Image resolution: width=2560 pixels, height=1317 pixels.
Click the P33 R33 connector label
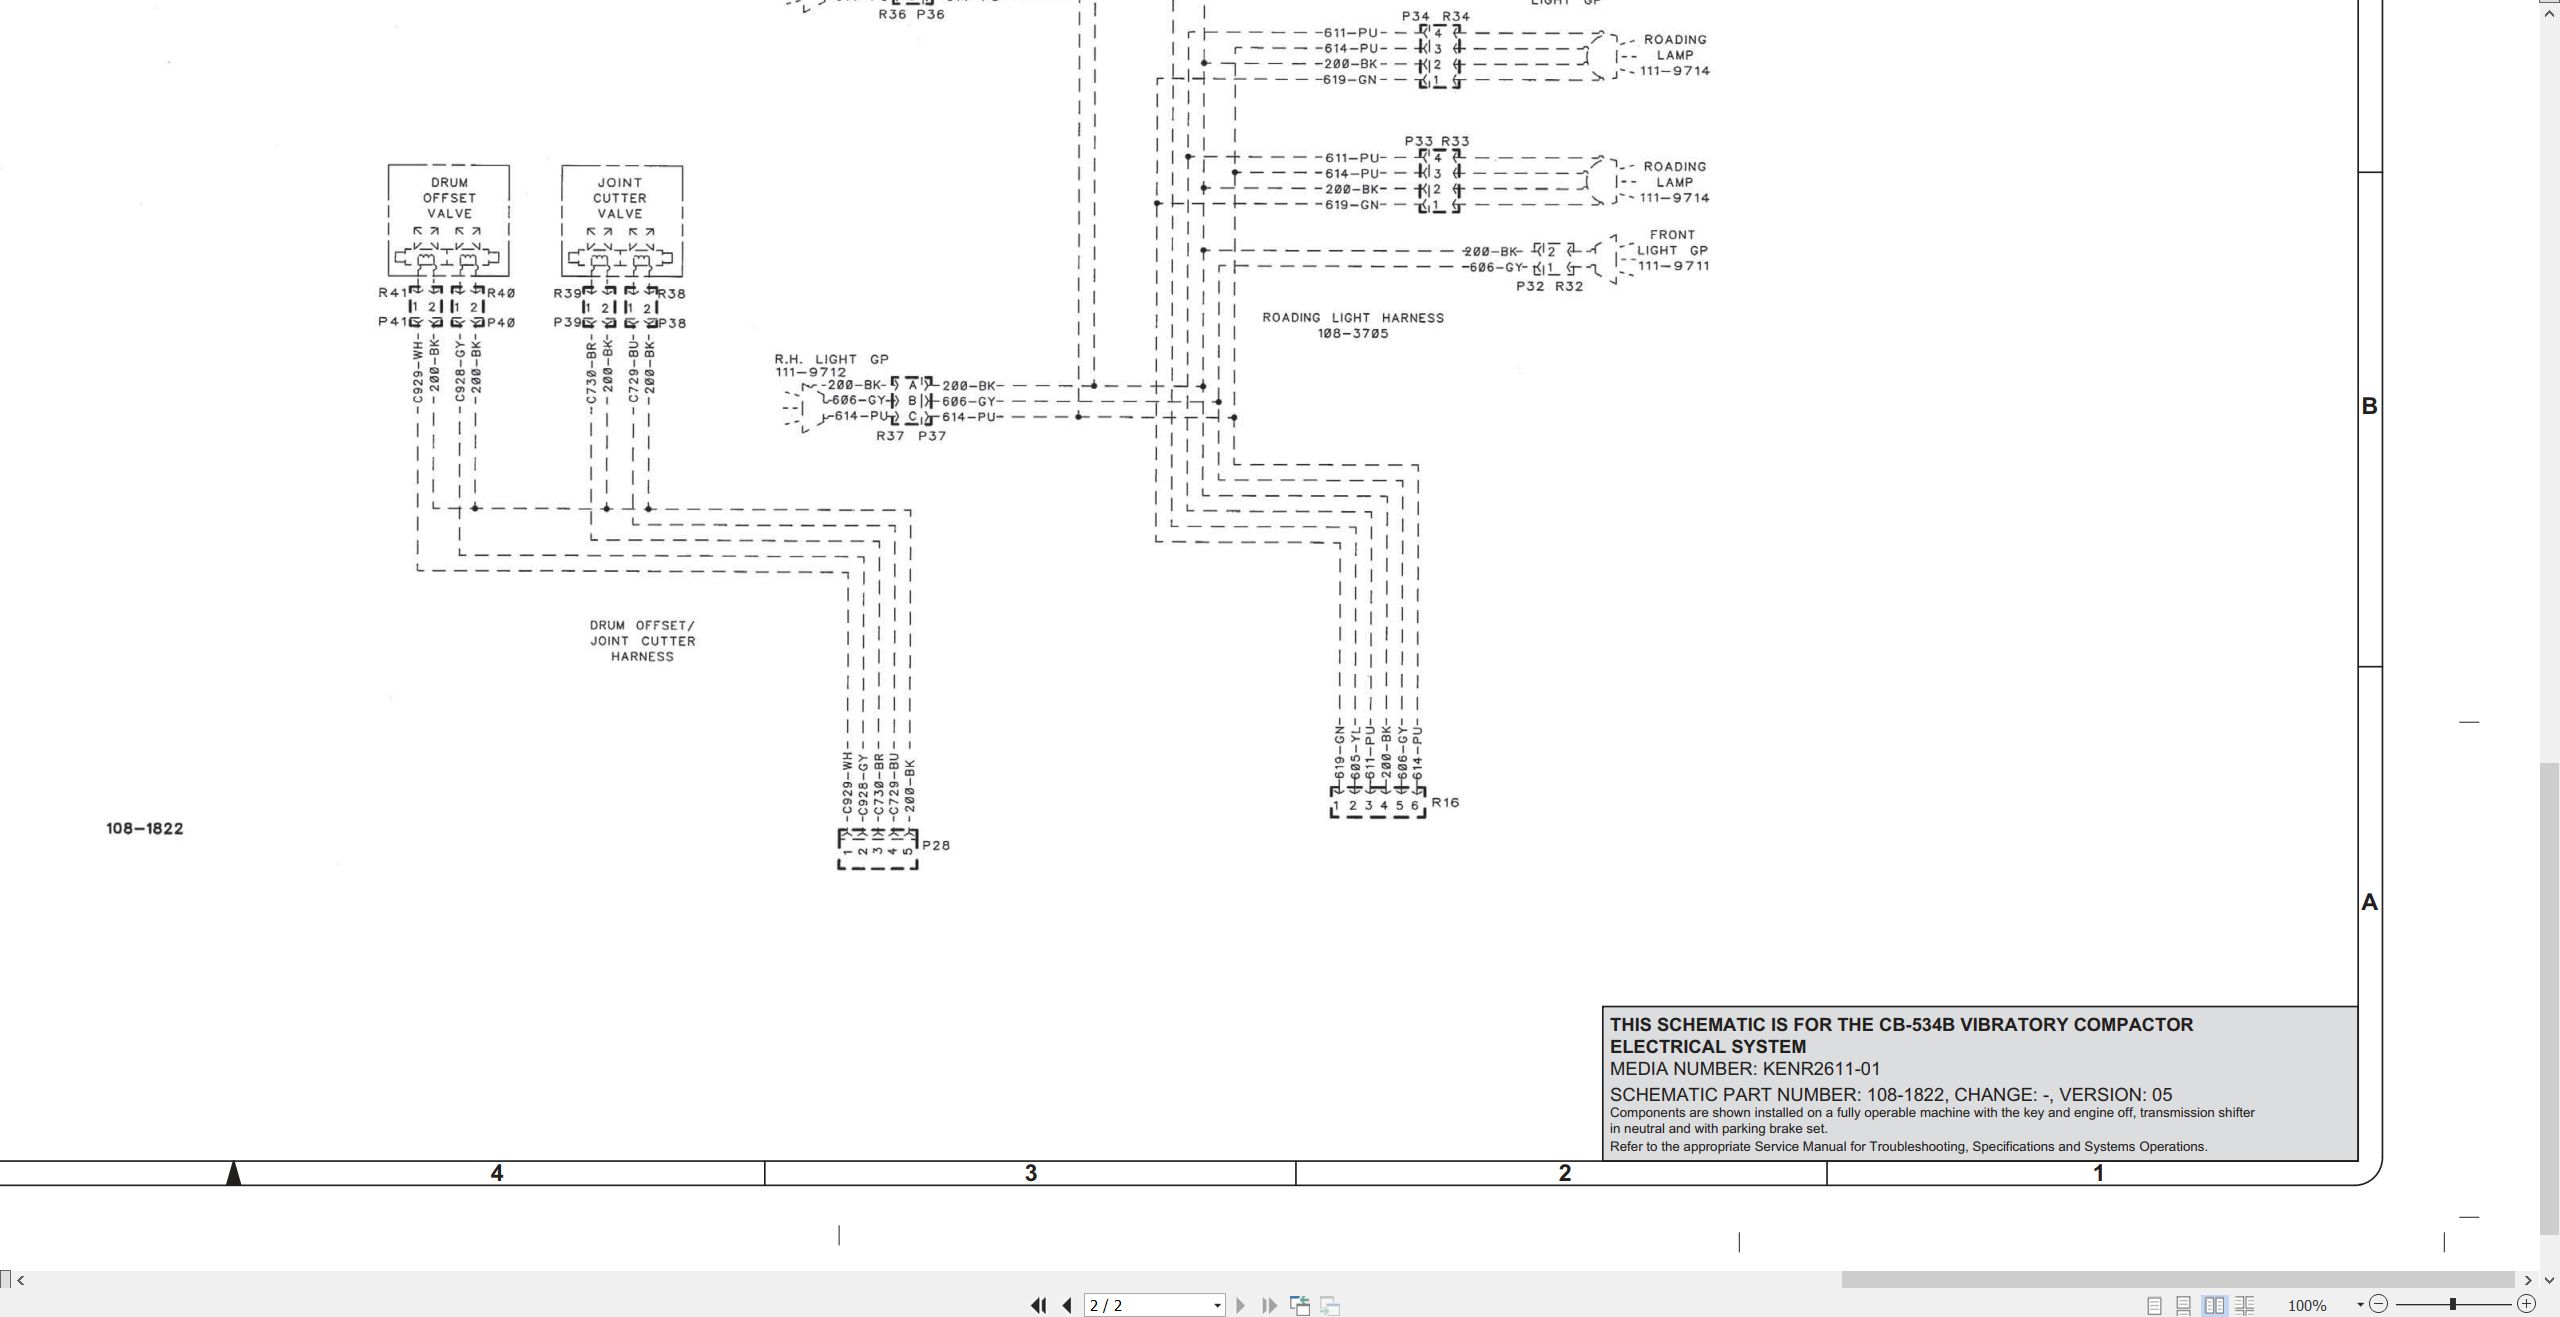(x=1437, y=141)
